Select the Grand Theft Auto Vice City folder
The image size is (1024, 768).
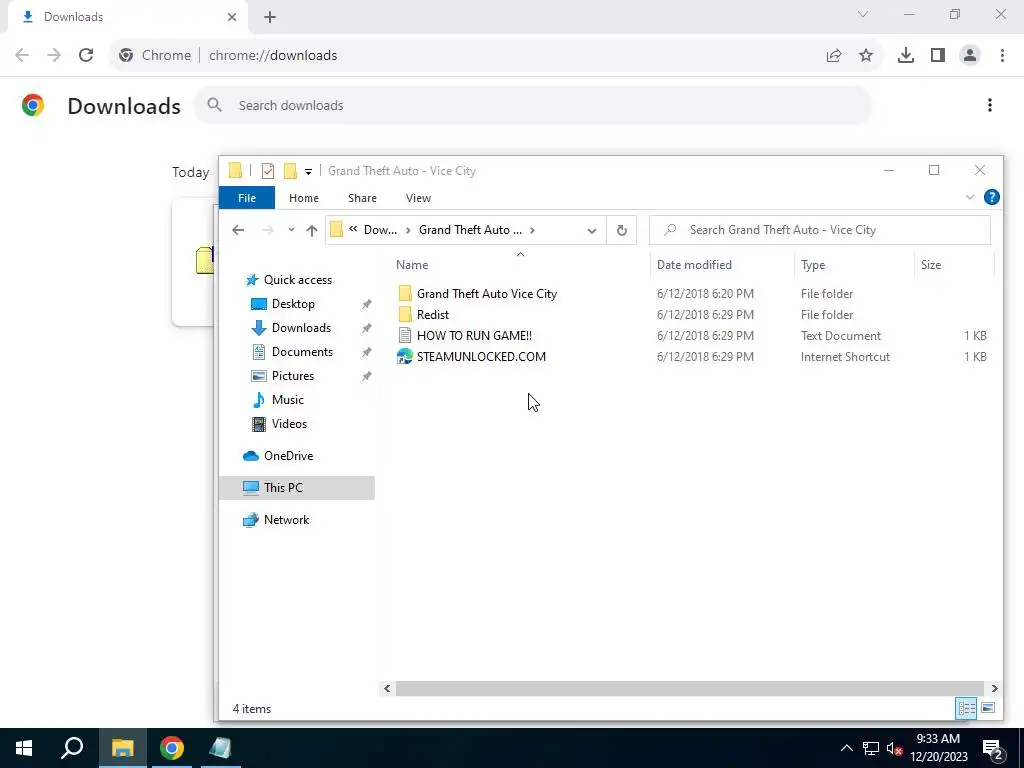[x=487, y=294]
